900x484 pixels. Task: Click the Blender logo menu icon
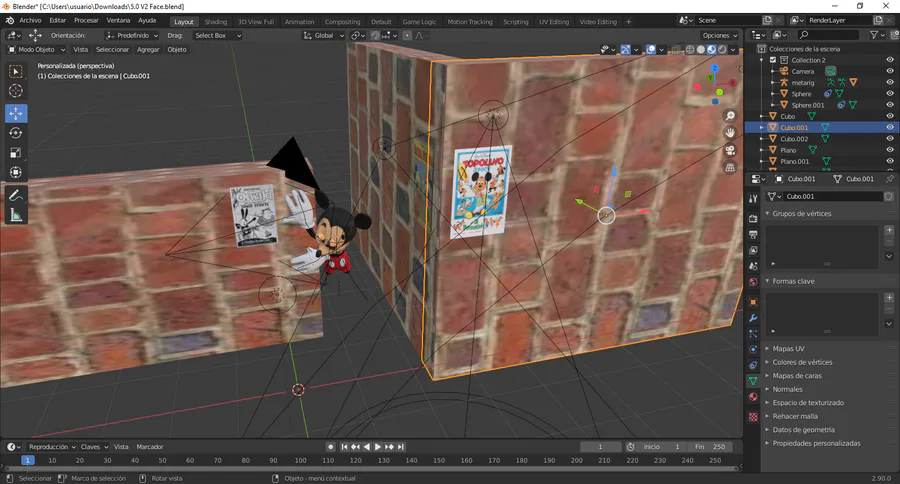click(10, 20)
